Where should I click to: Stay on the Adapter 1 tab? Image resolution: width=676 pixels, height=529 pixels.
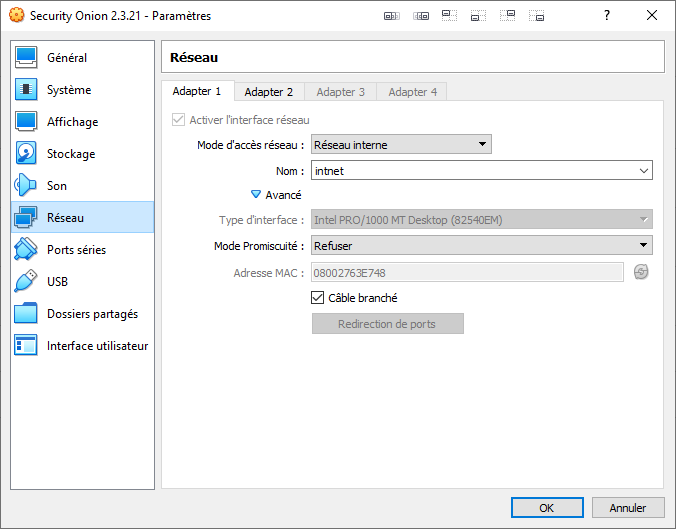tap(197, 91)
